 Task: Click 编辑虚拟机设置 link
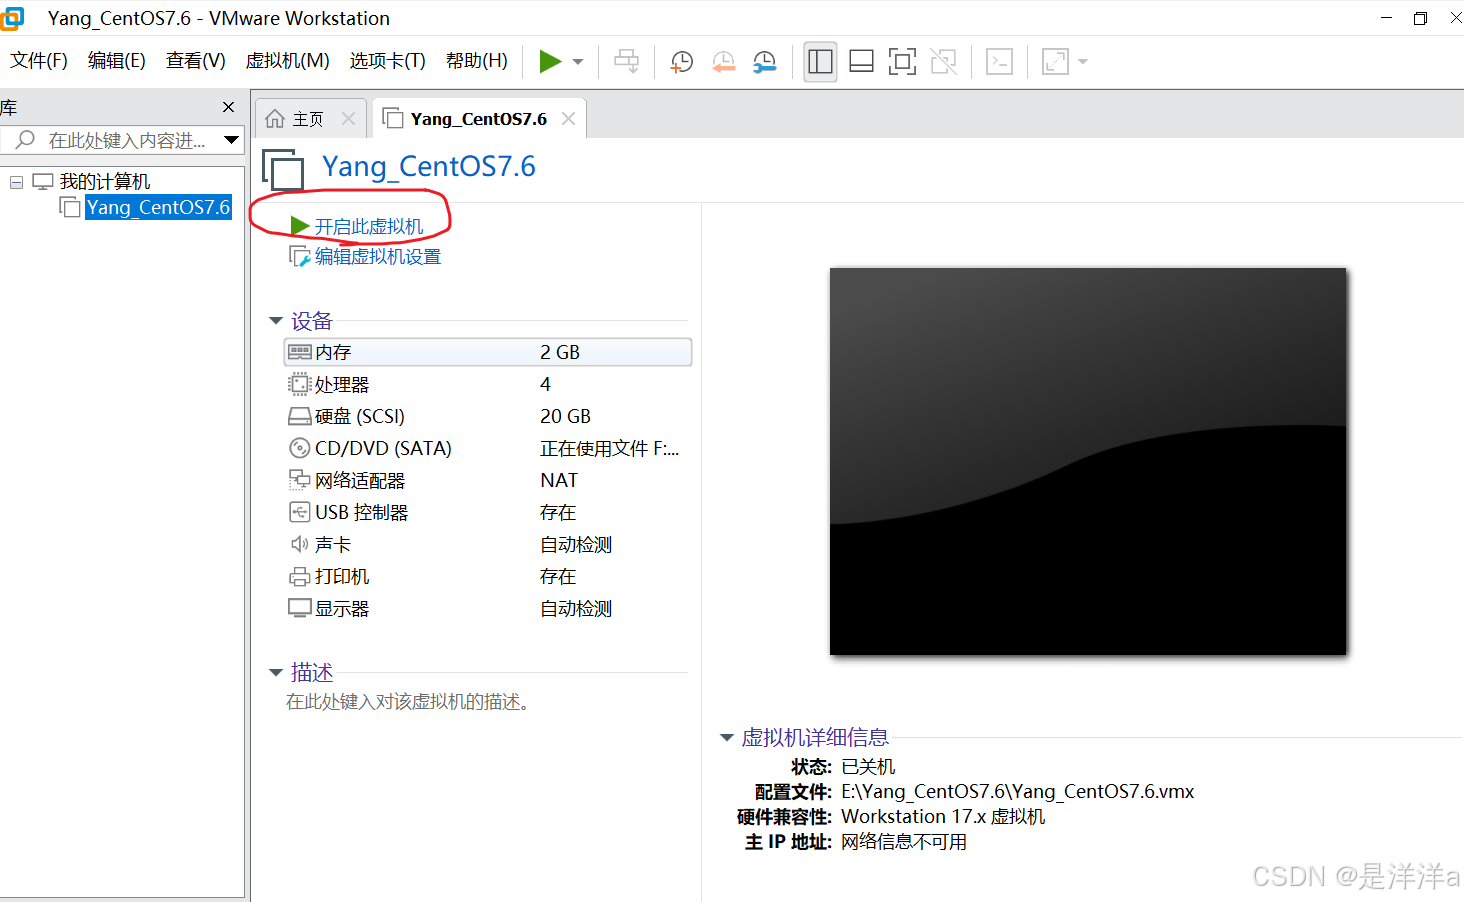[x=378, y=257]
